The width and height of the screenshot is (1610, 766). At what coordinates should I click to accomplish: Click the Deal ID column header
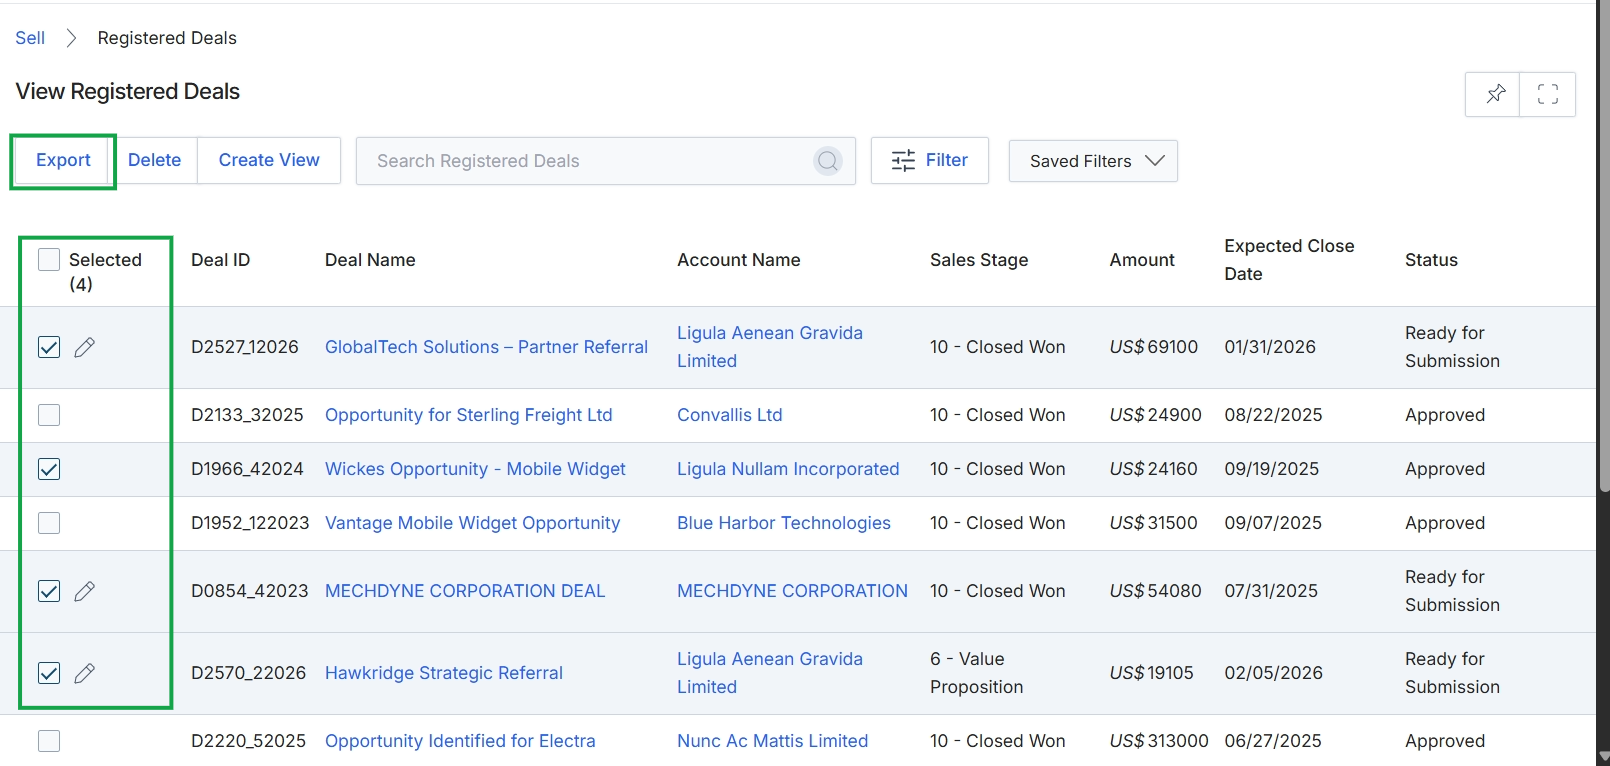click(x=220, y=260)
